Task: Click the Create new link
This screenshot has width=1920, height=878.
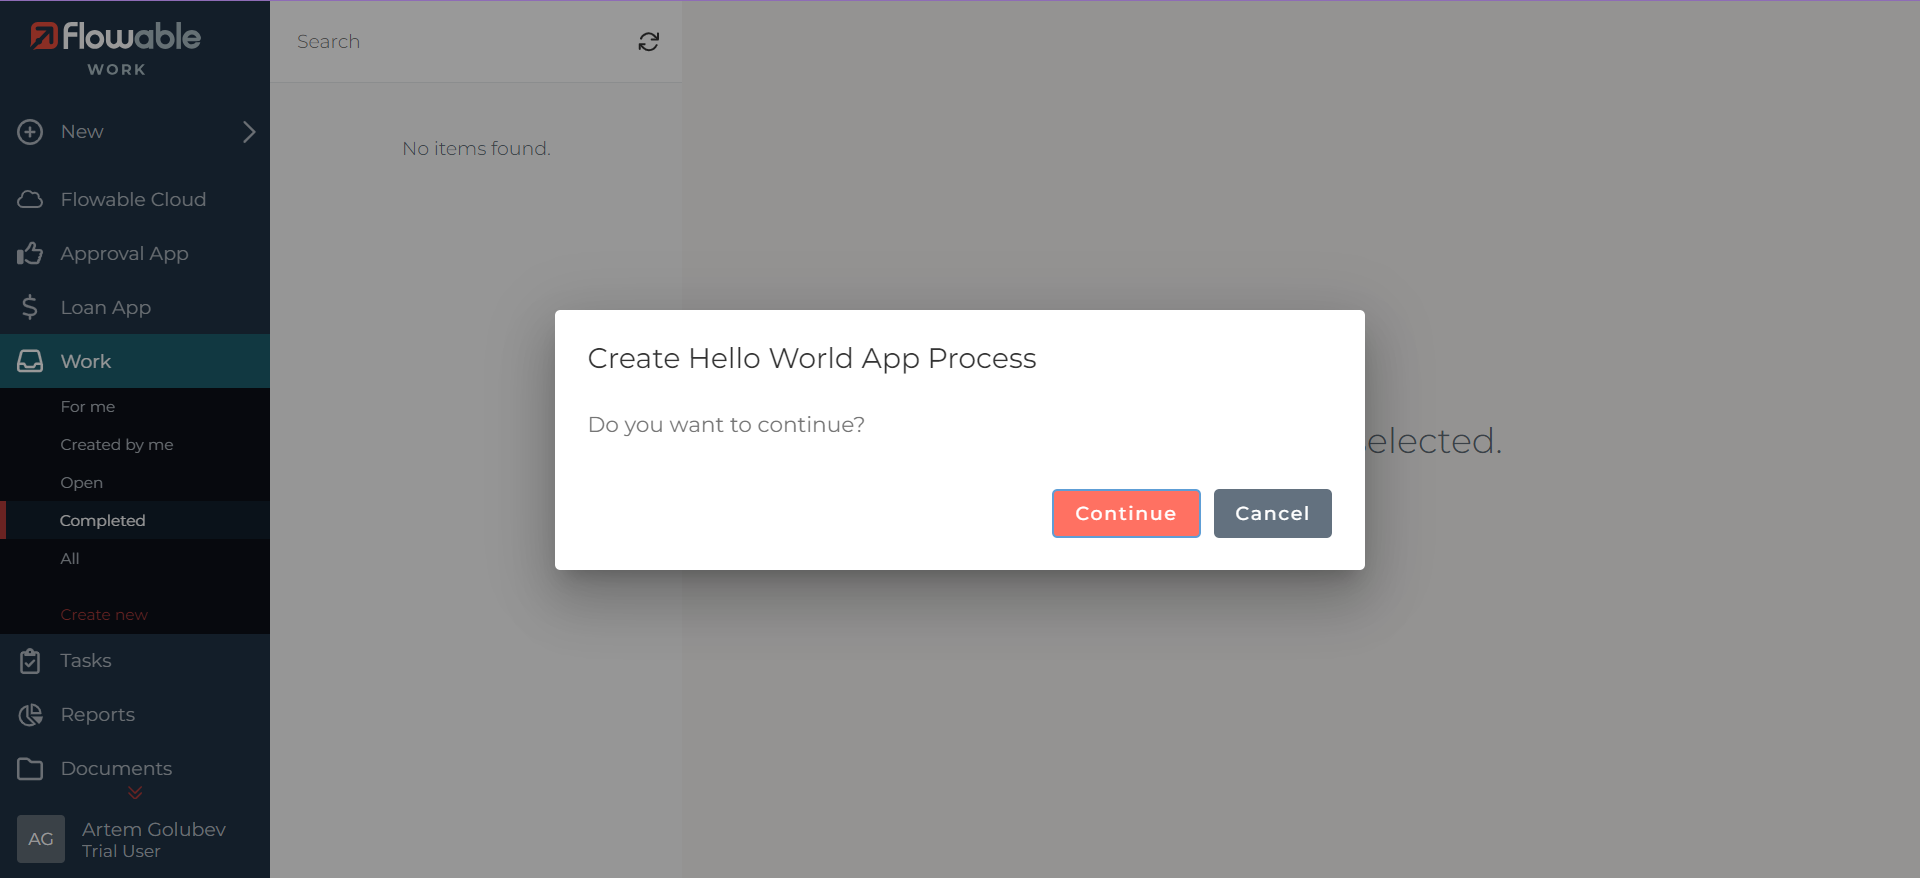Action: click(x=104, y=615)
